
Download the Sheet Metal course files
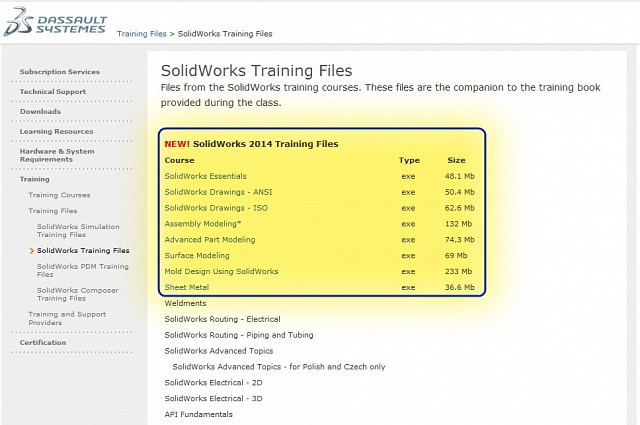click(187, 288)
